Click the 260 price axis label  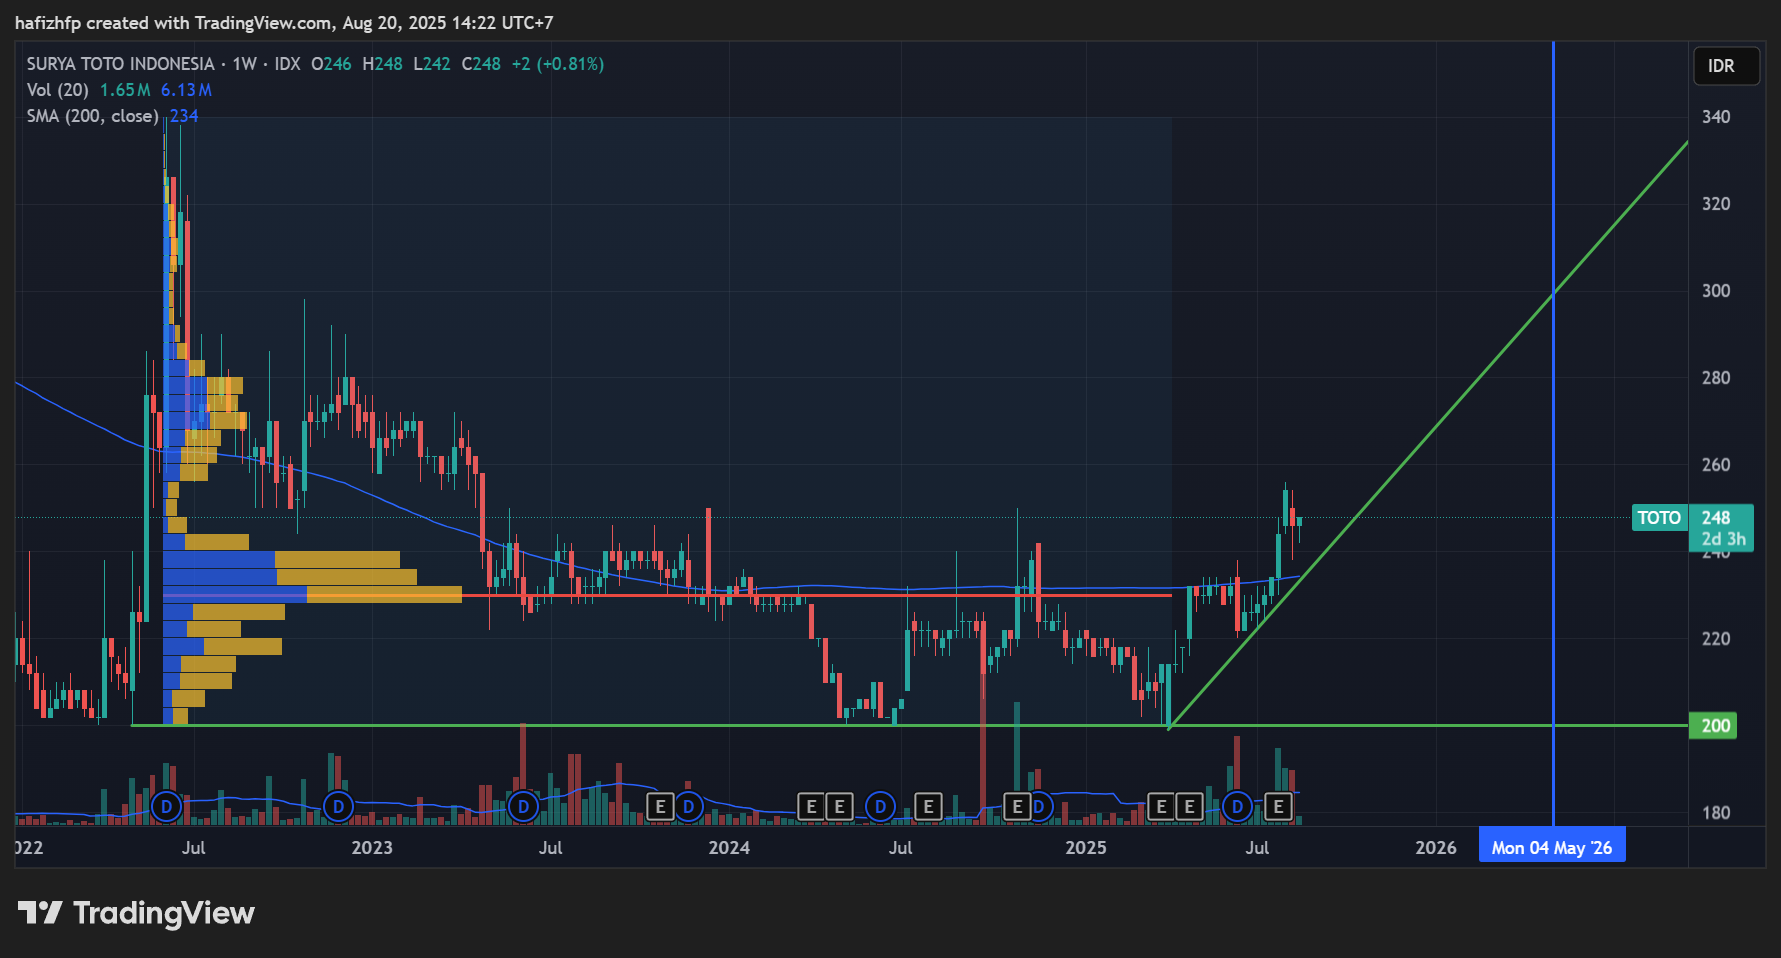pos(1716,465)
